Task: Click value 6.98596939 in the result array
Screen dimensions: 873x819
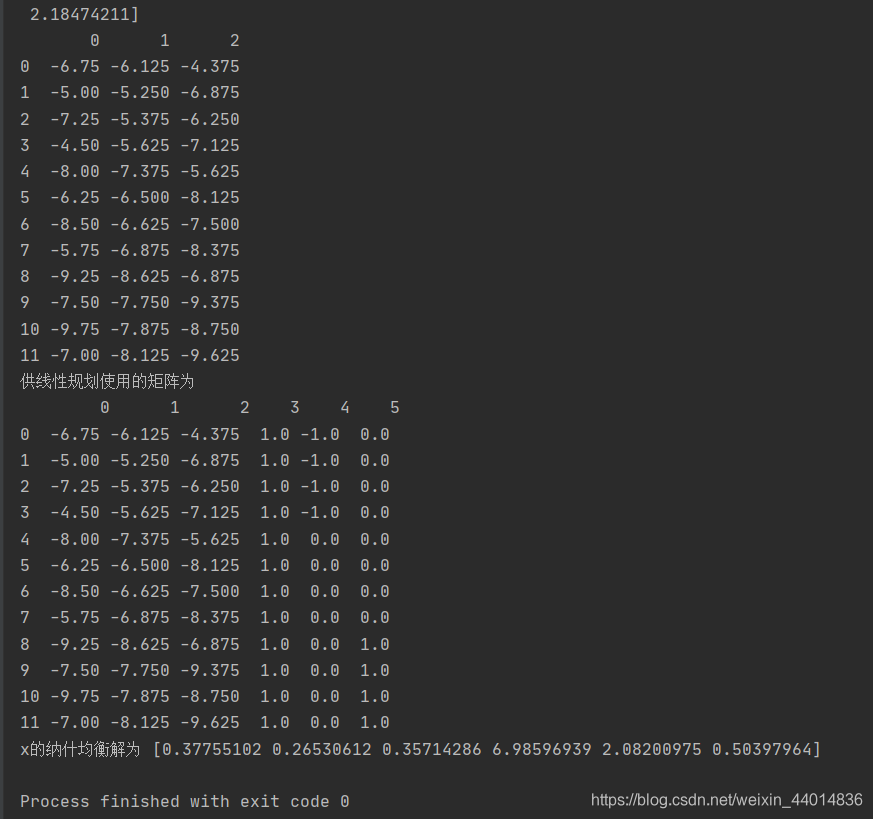Action: click(x=541, y=749)
